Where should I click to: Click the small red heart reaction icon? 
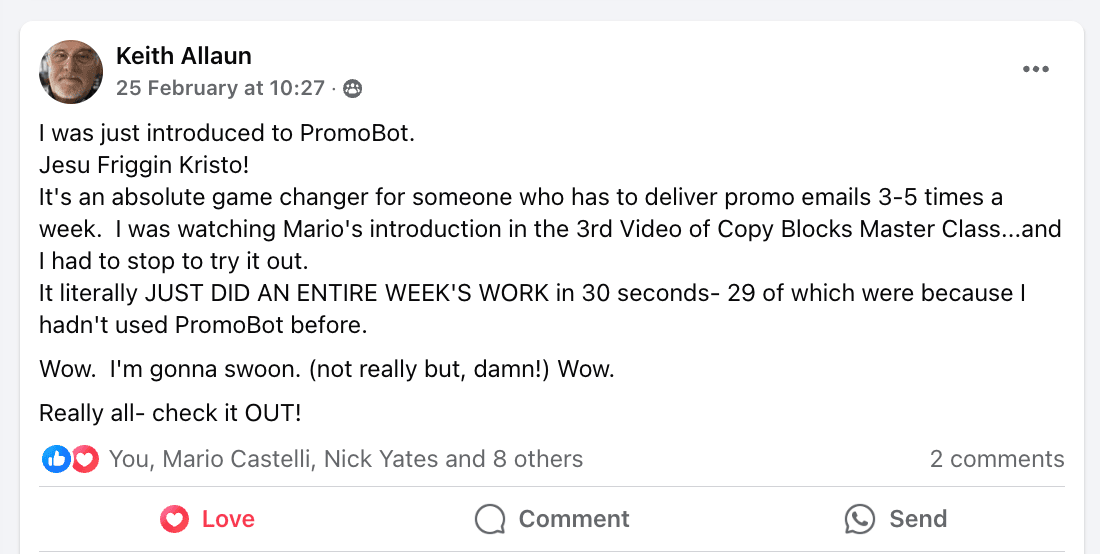tap(86, 459)
